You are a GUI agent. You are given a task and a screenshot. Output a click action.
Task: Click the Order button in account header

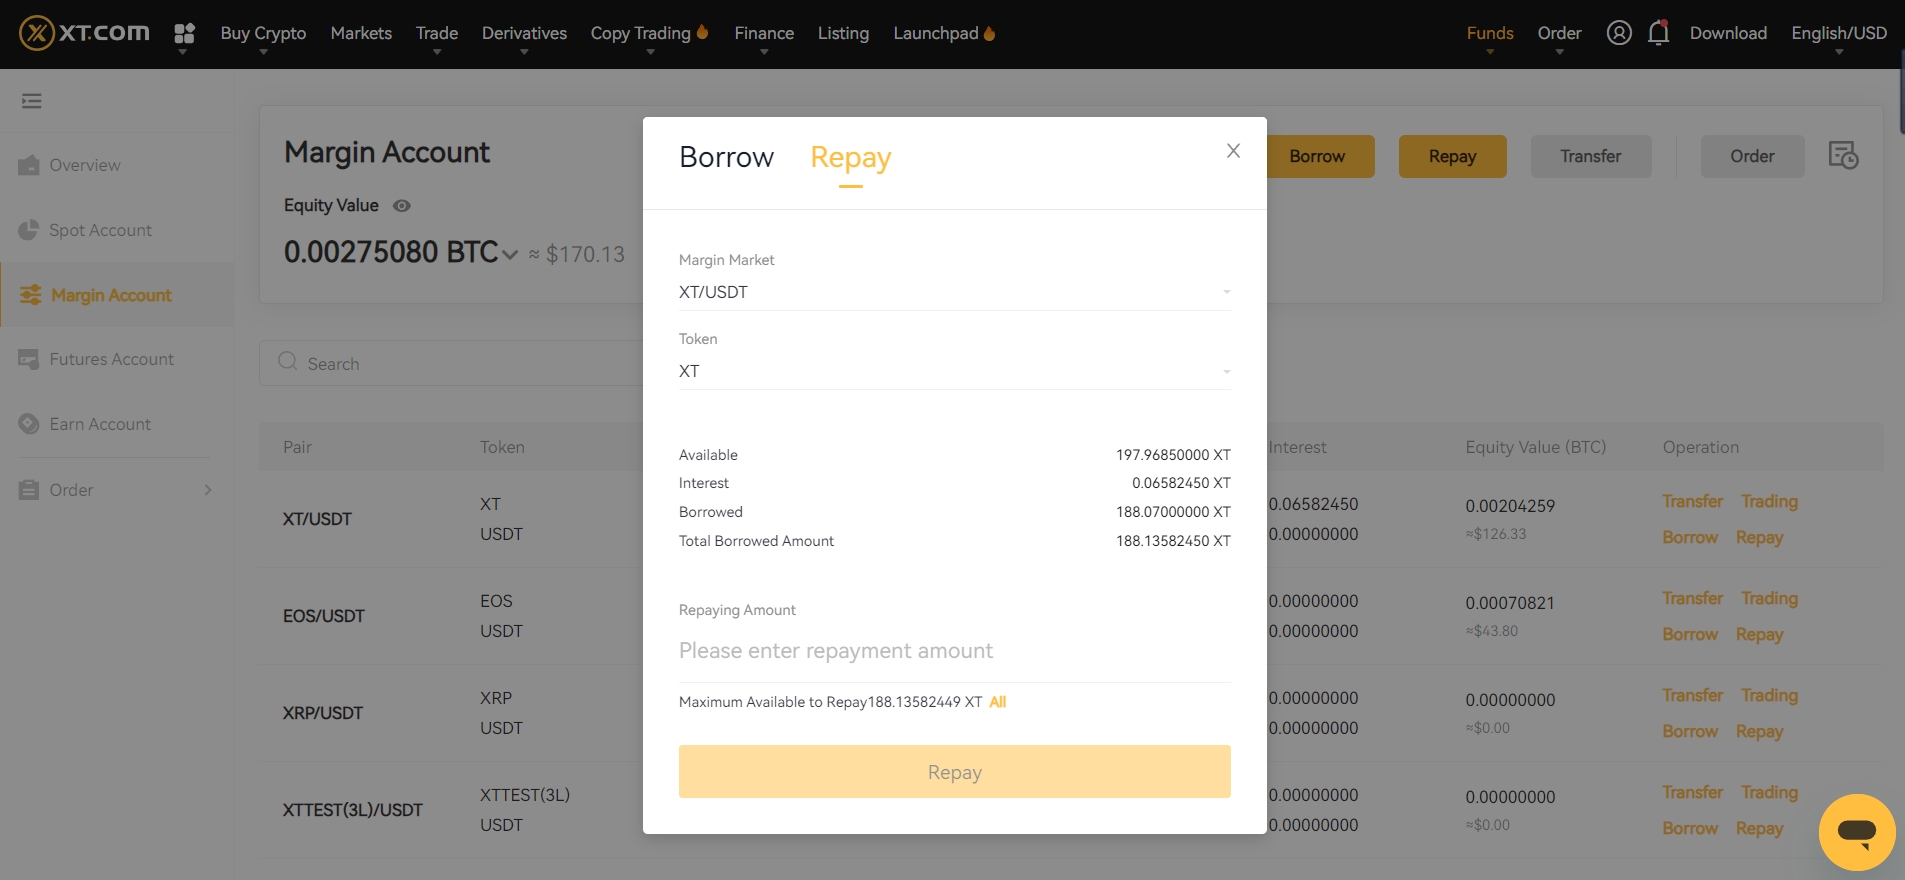pos(1752,156)
